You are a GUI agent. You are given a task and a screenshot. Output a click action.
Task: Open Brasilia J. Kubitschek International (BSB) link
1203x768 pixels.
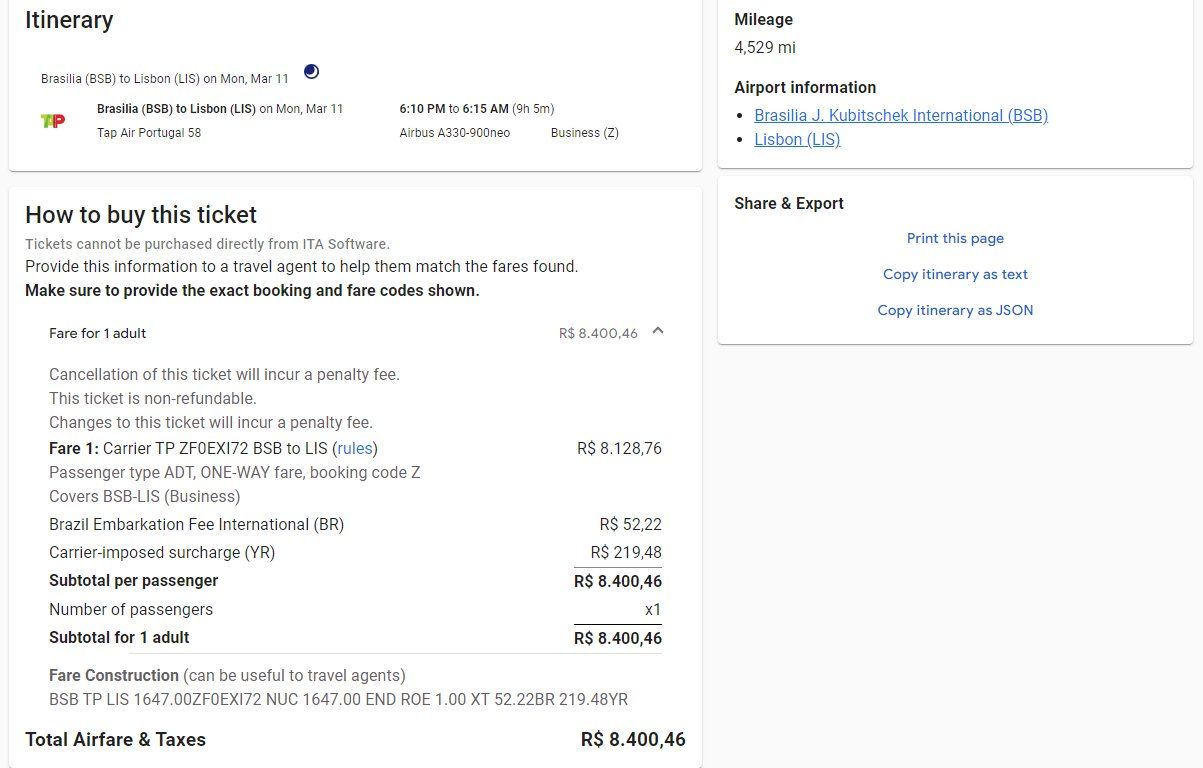[901, 116]
